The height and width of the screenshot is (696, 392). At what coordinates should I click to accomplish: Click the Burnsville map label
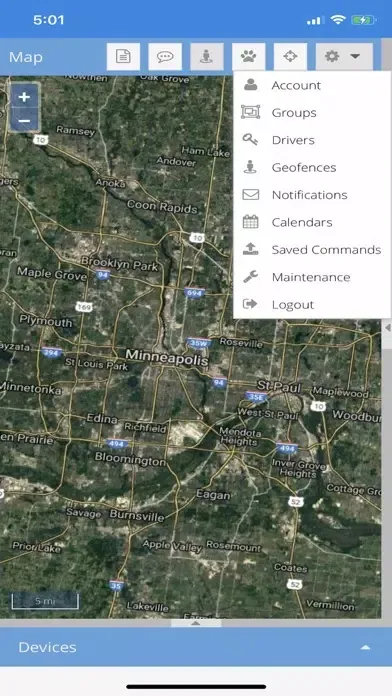137,515
